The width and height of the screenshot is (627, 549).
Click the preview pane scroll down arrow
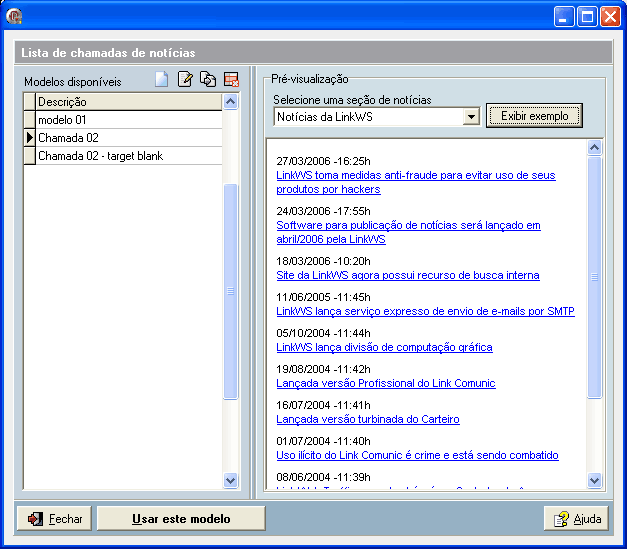pyautogui.click(x=595, y=480)
